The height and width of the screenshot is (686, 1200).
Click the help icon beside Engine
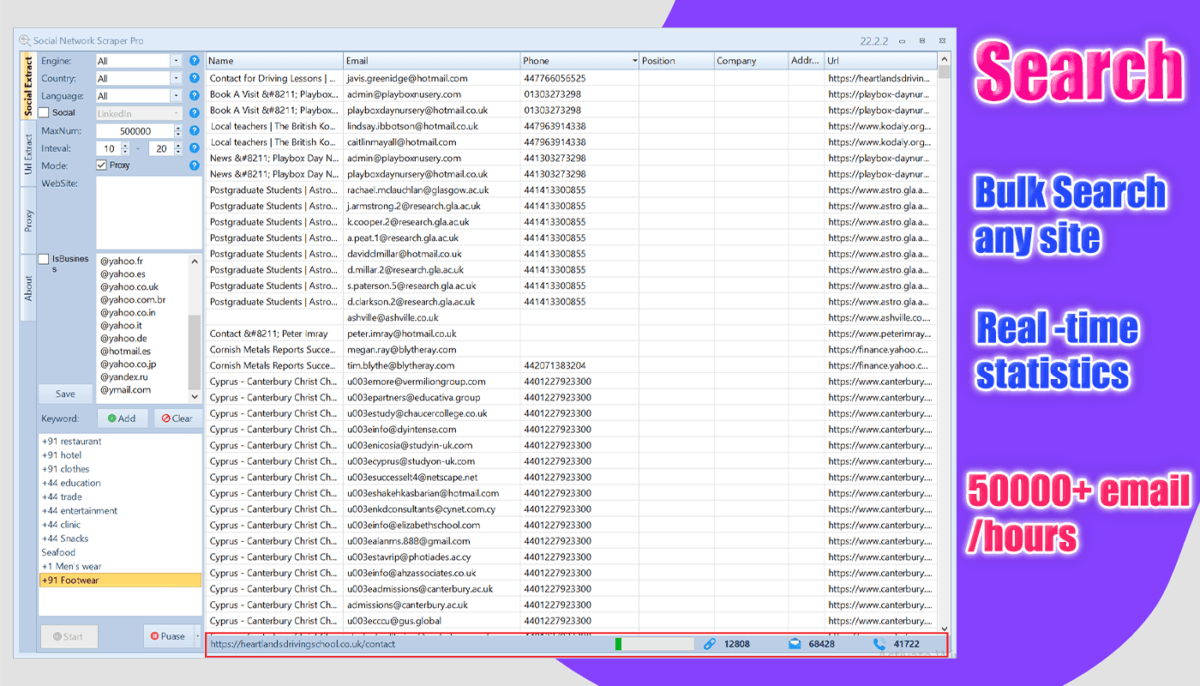tap(195, 61)
